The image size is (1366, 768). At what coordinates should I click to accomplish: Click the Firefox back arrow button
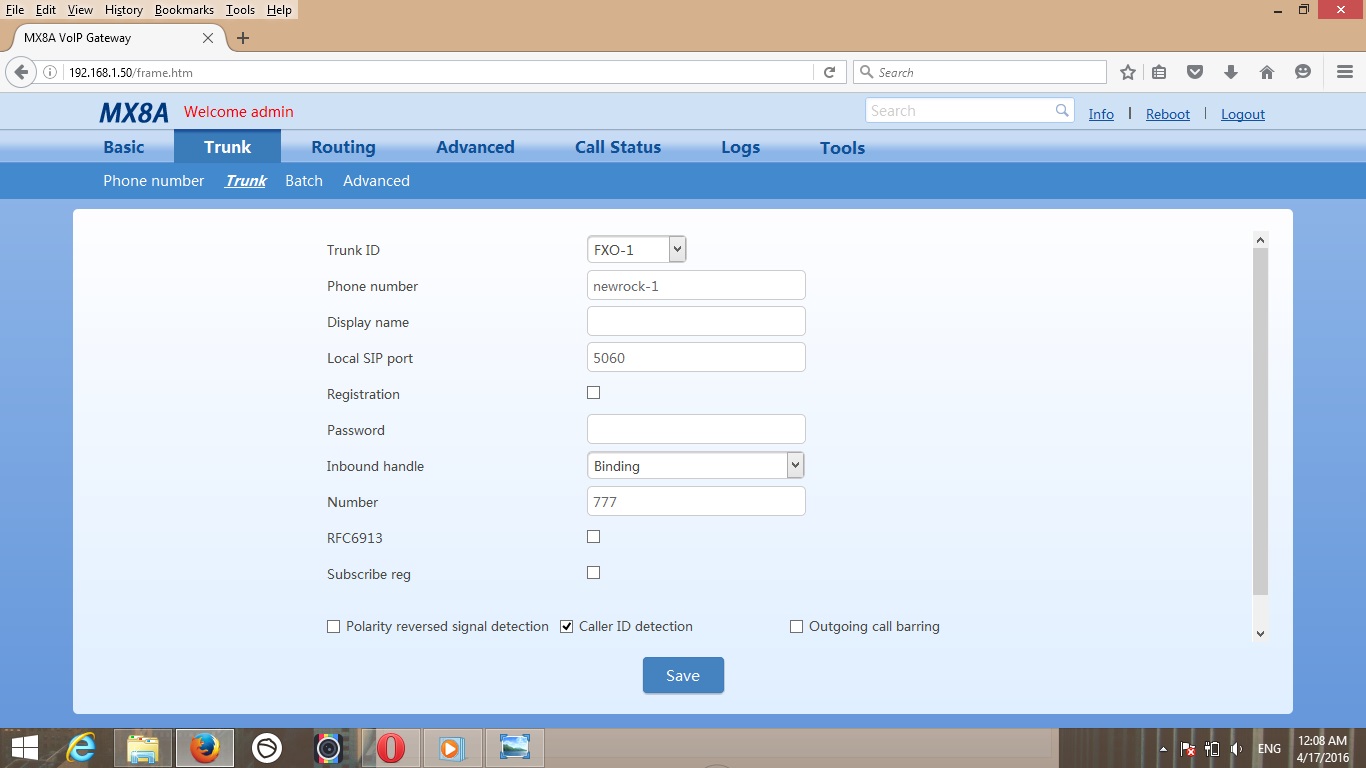click(x=21, y=72)
